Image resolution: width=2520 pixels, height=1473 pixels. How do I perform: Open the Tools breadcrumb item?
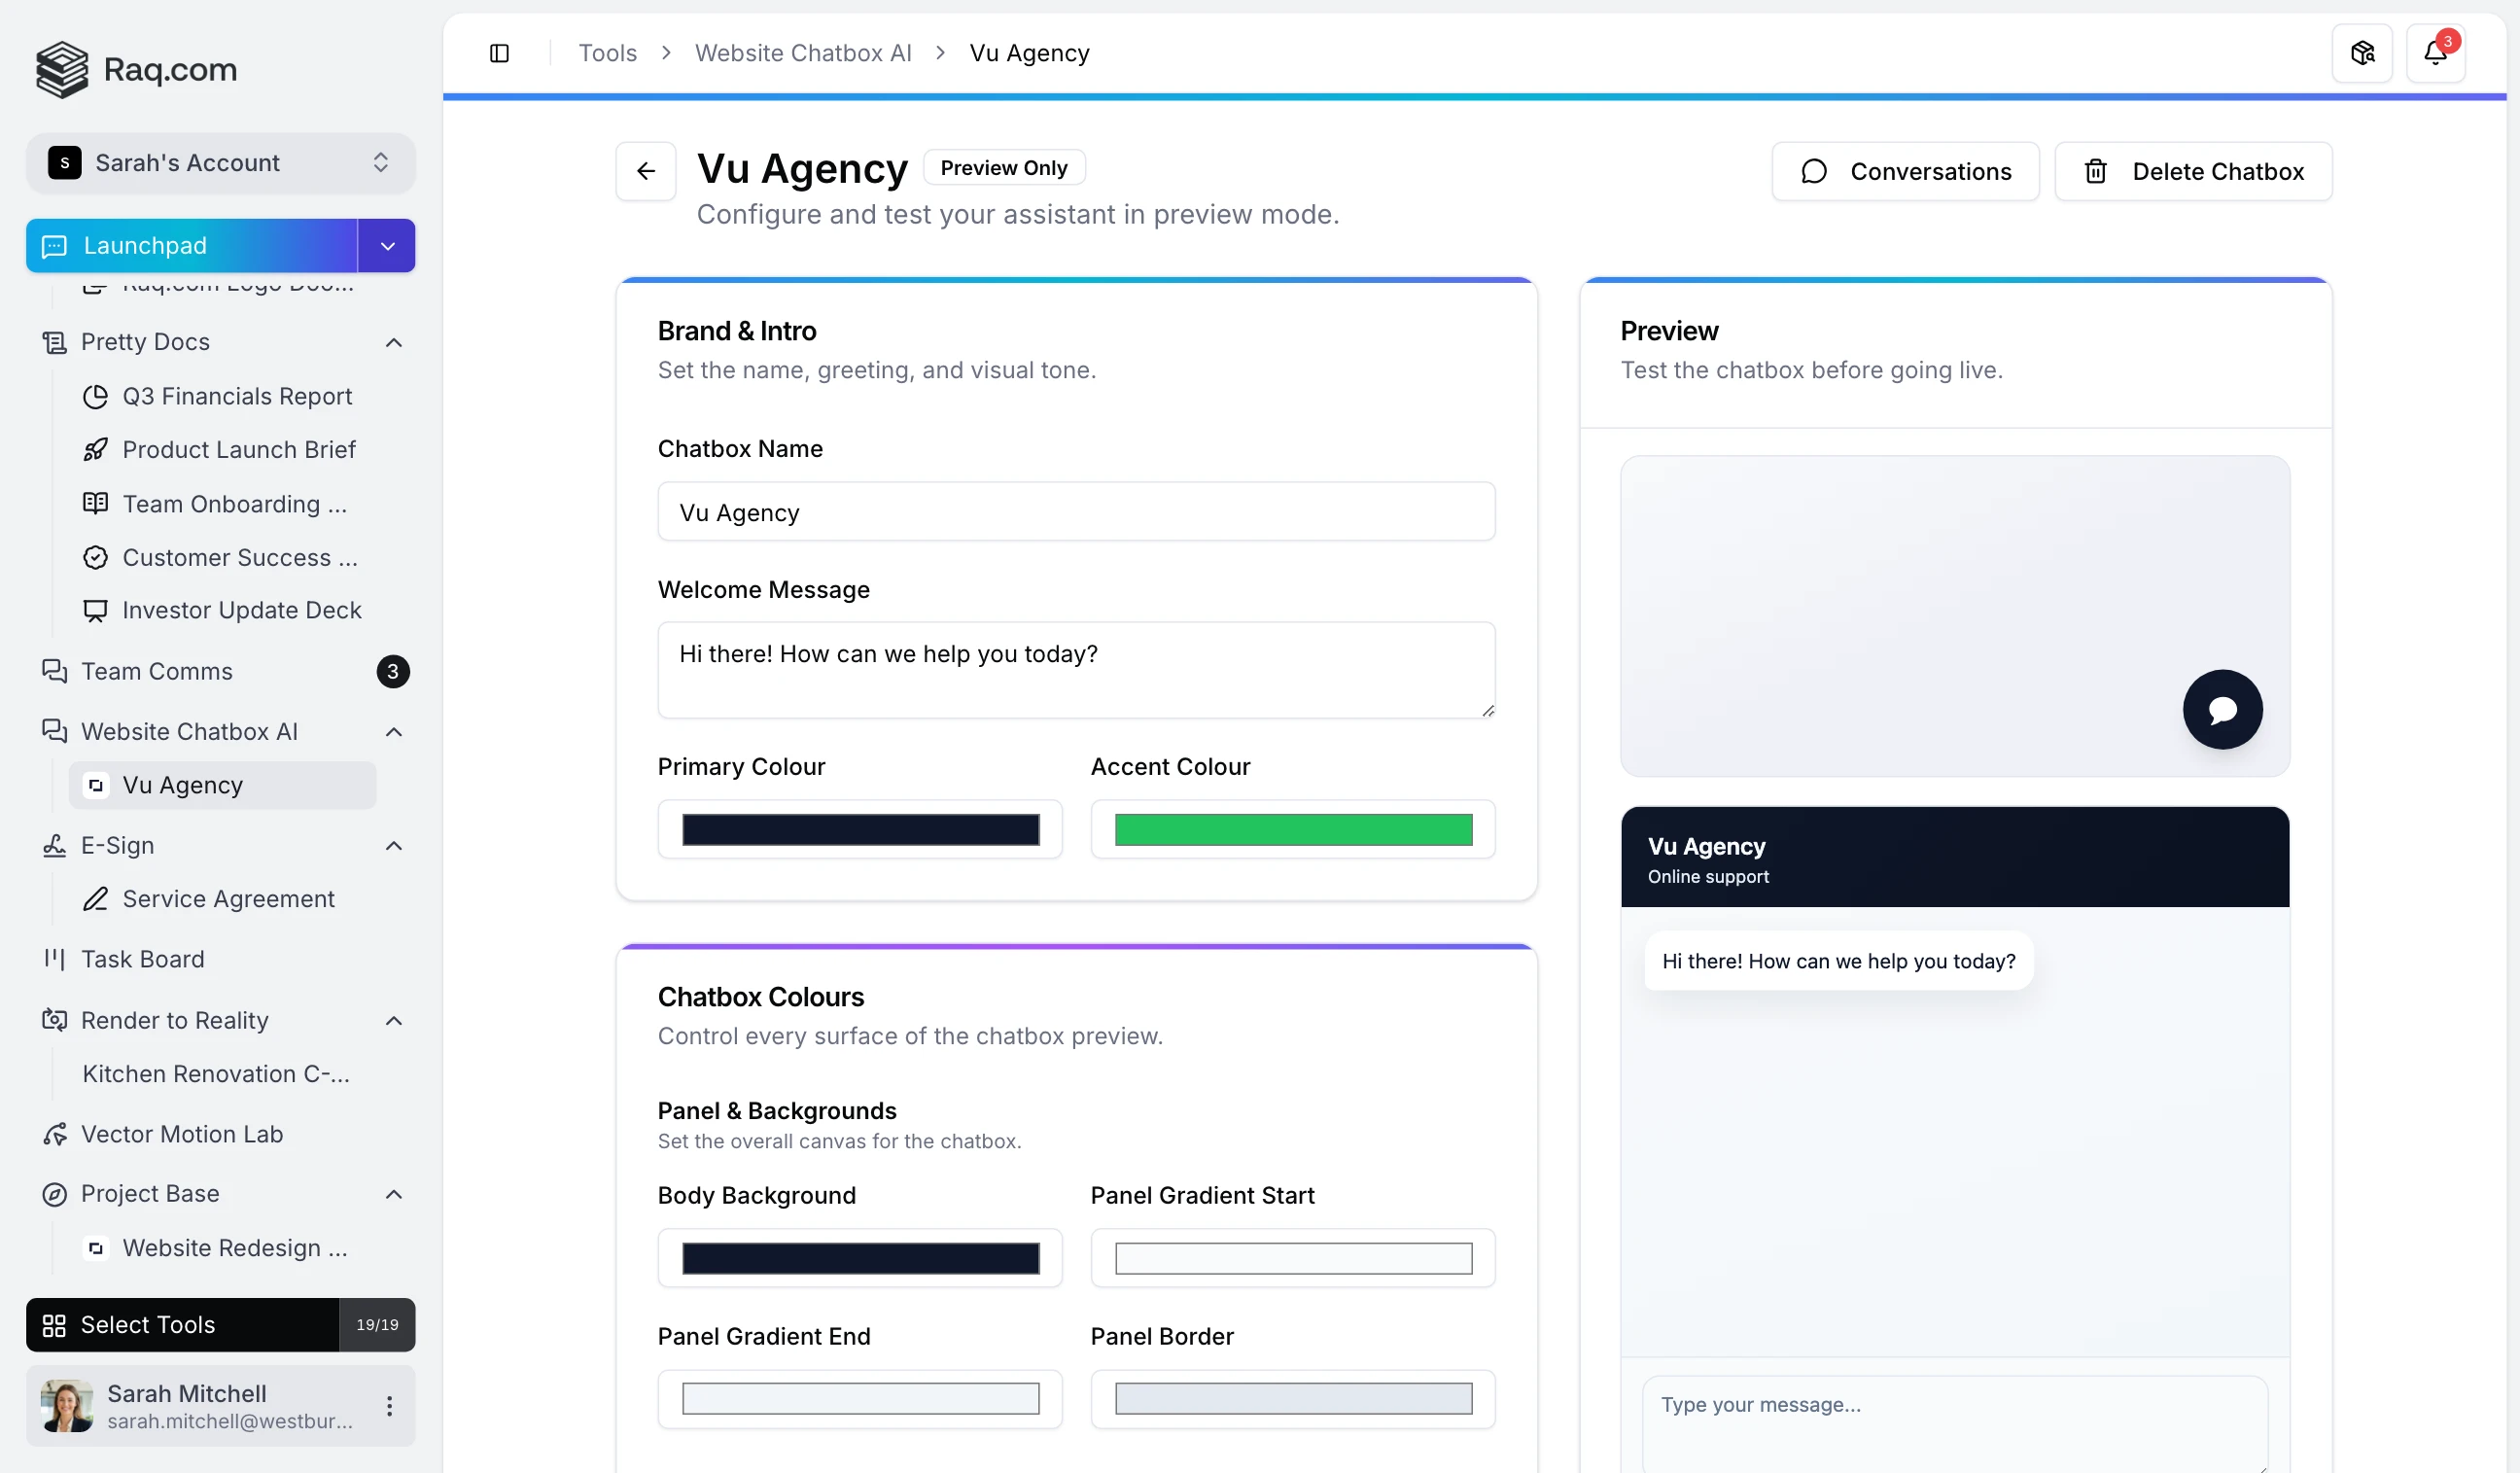click(606, 52)
